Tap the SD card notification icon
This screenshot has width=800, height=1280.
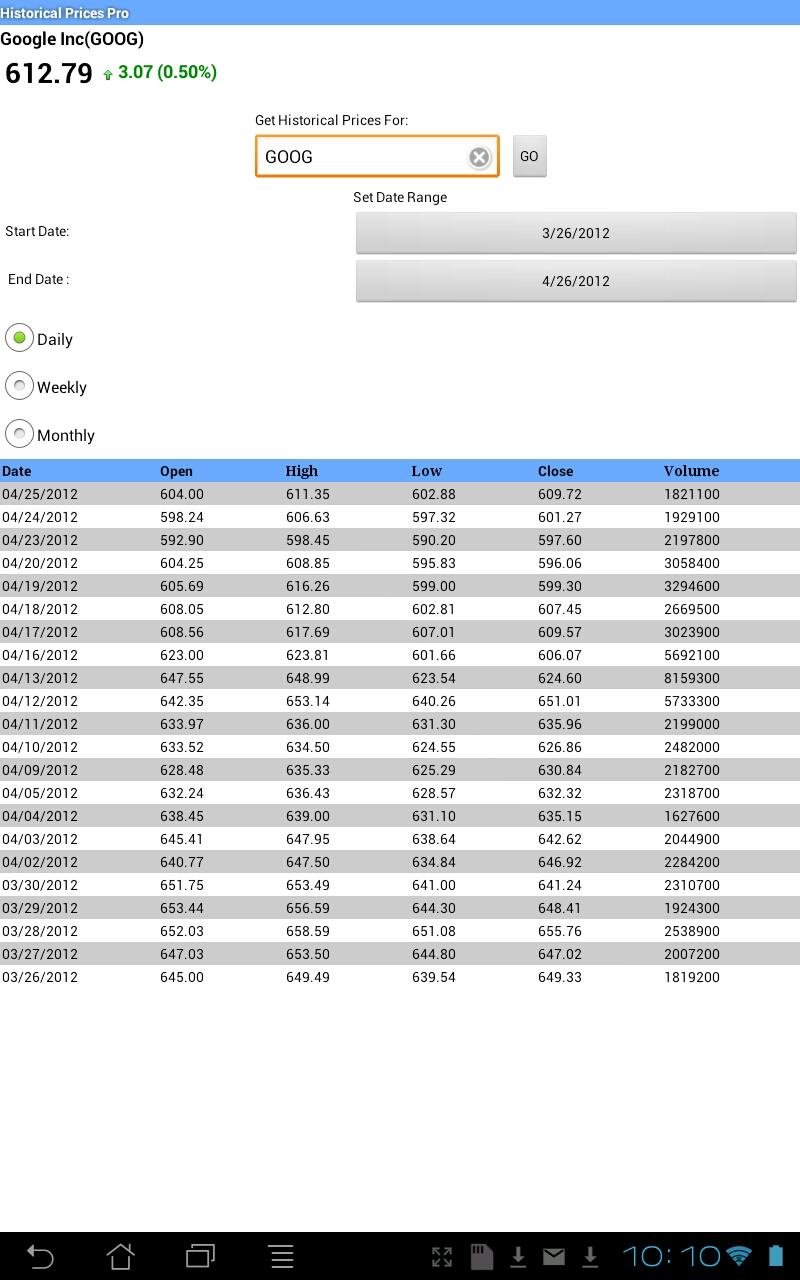pos(482,1257)
